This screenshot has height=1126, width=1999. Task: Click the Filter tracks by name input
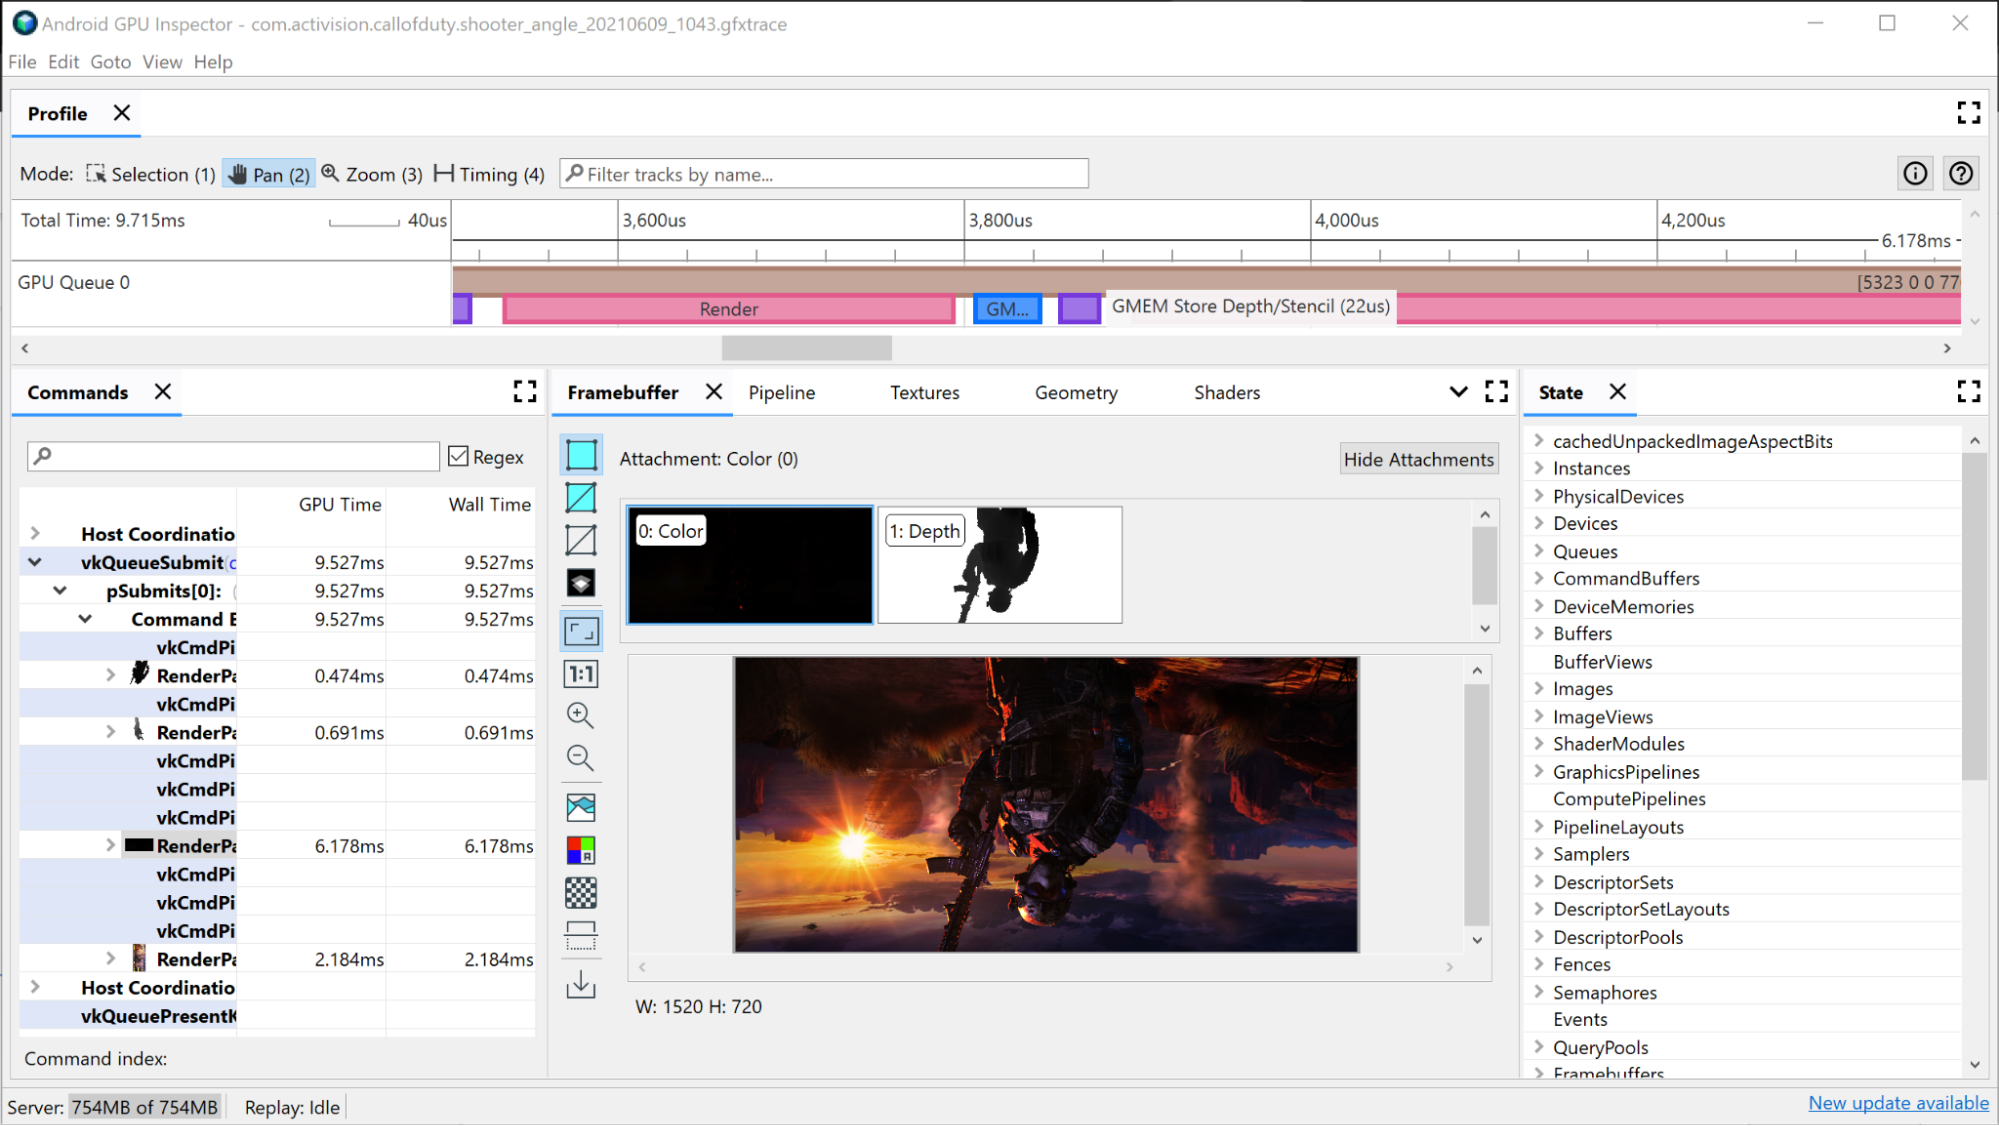825,173
